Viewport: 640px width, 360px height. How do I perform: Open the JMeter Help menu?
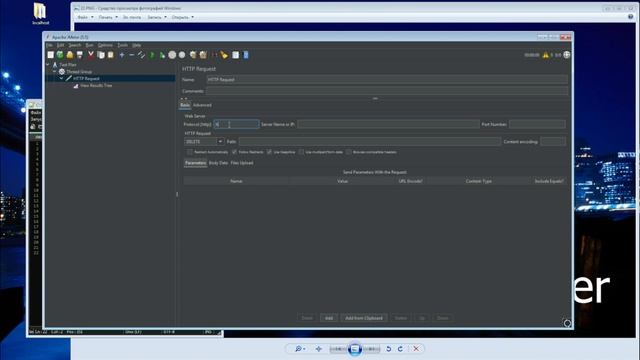tap(137, 45)
